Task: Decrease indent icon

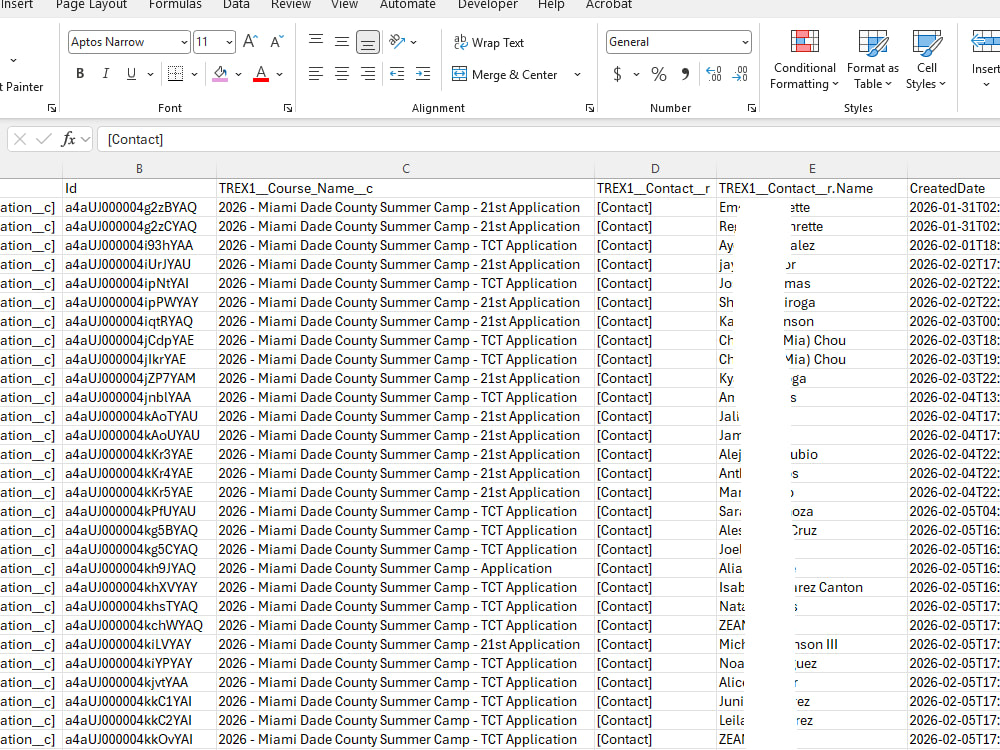Action: pyautogui.click(x=397, y=74)
